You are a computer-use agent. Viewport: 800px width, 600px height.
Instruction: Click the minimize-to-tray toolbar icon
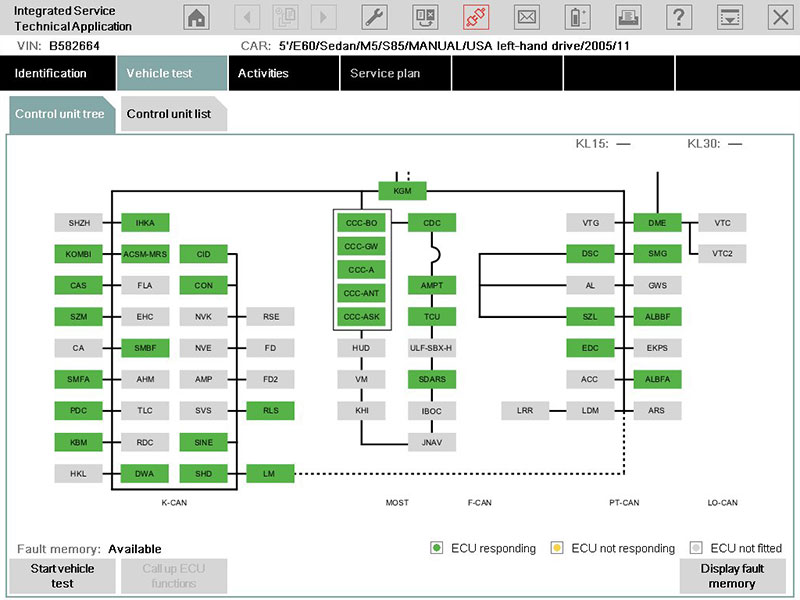click(x=730, y=17)
